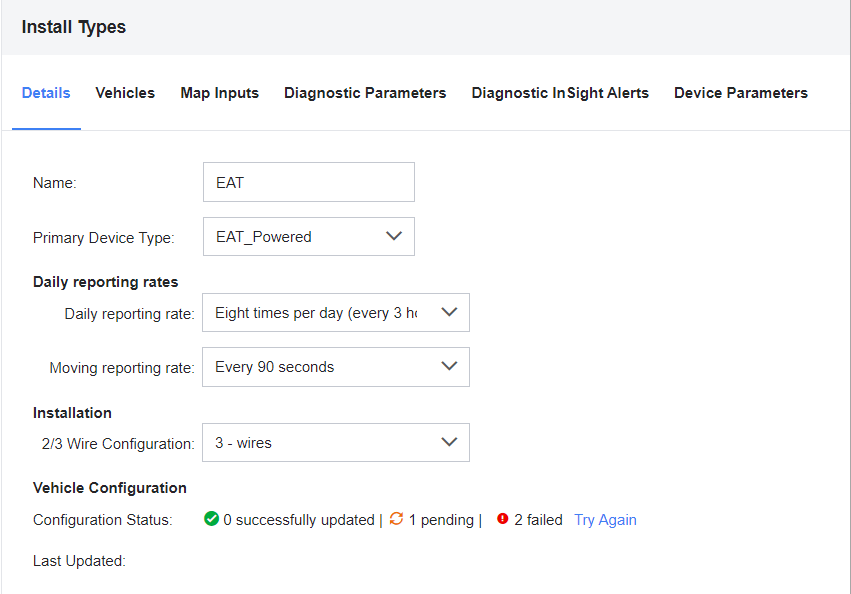
Task: Open the Map Inputs tab
Action: 219,92
